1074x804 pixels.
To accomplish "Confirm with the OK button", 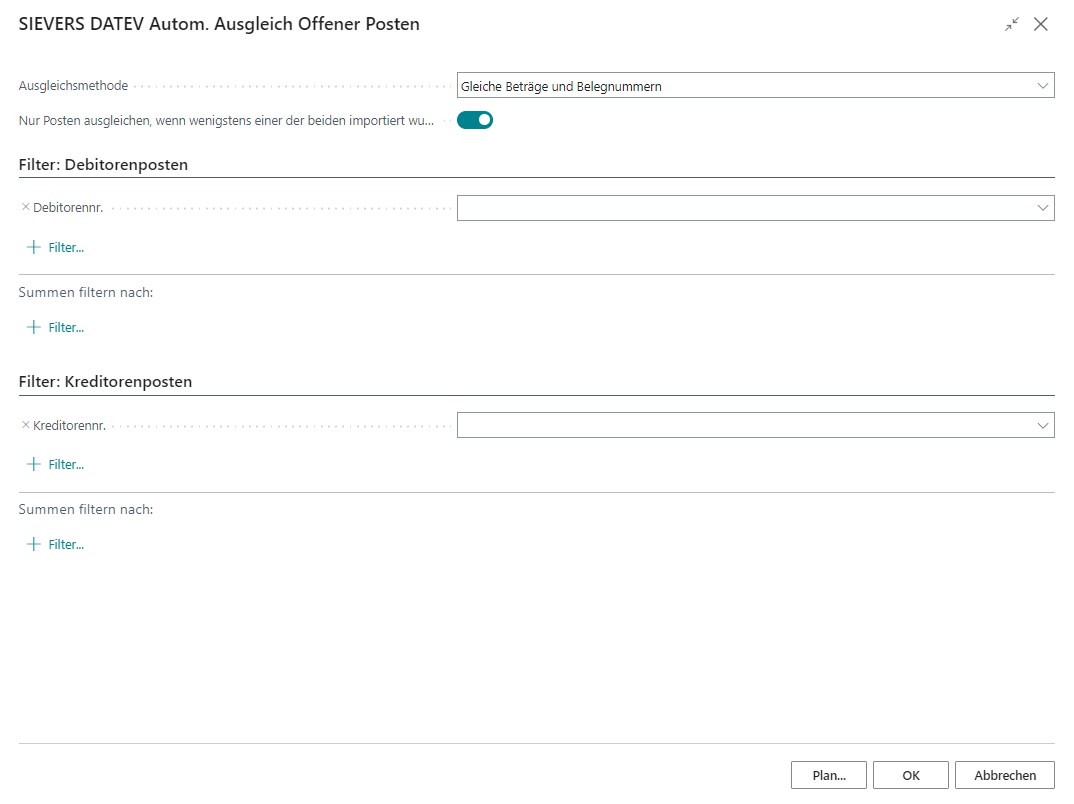I will [x=910, y=775].
